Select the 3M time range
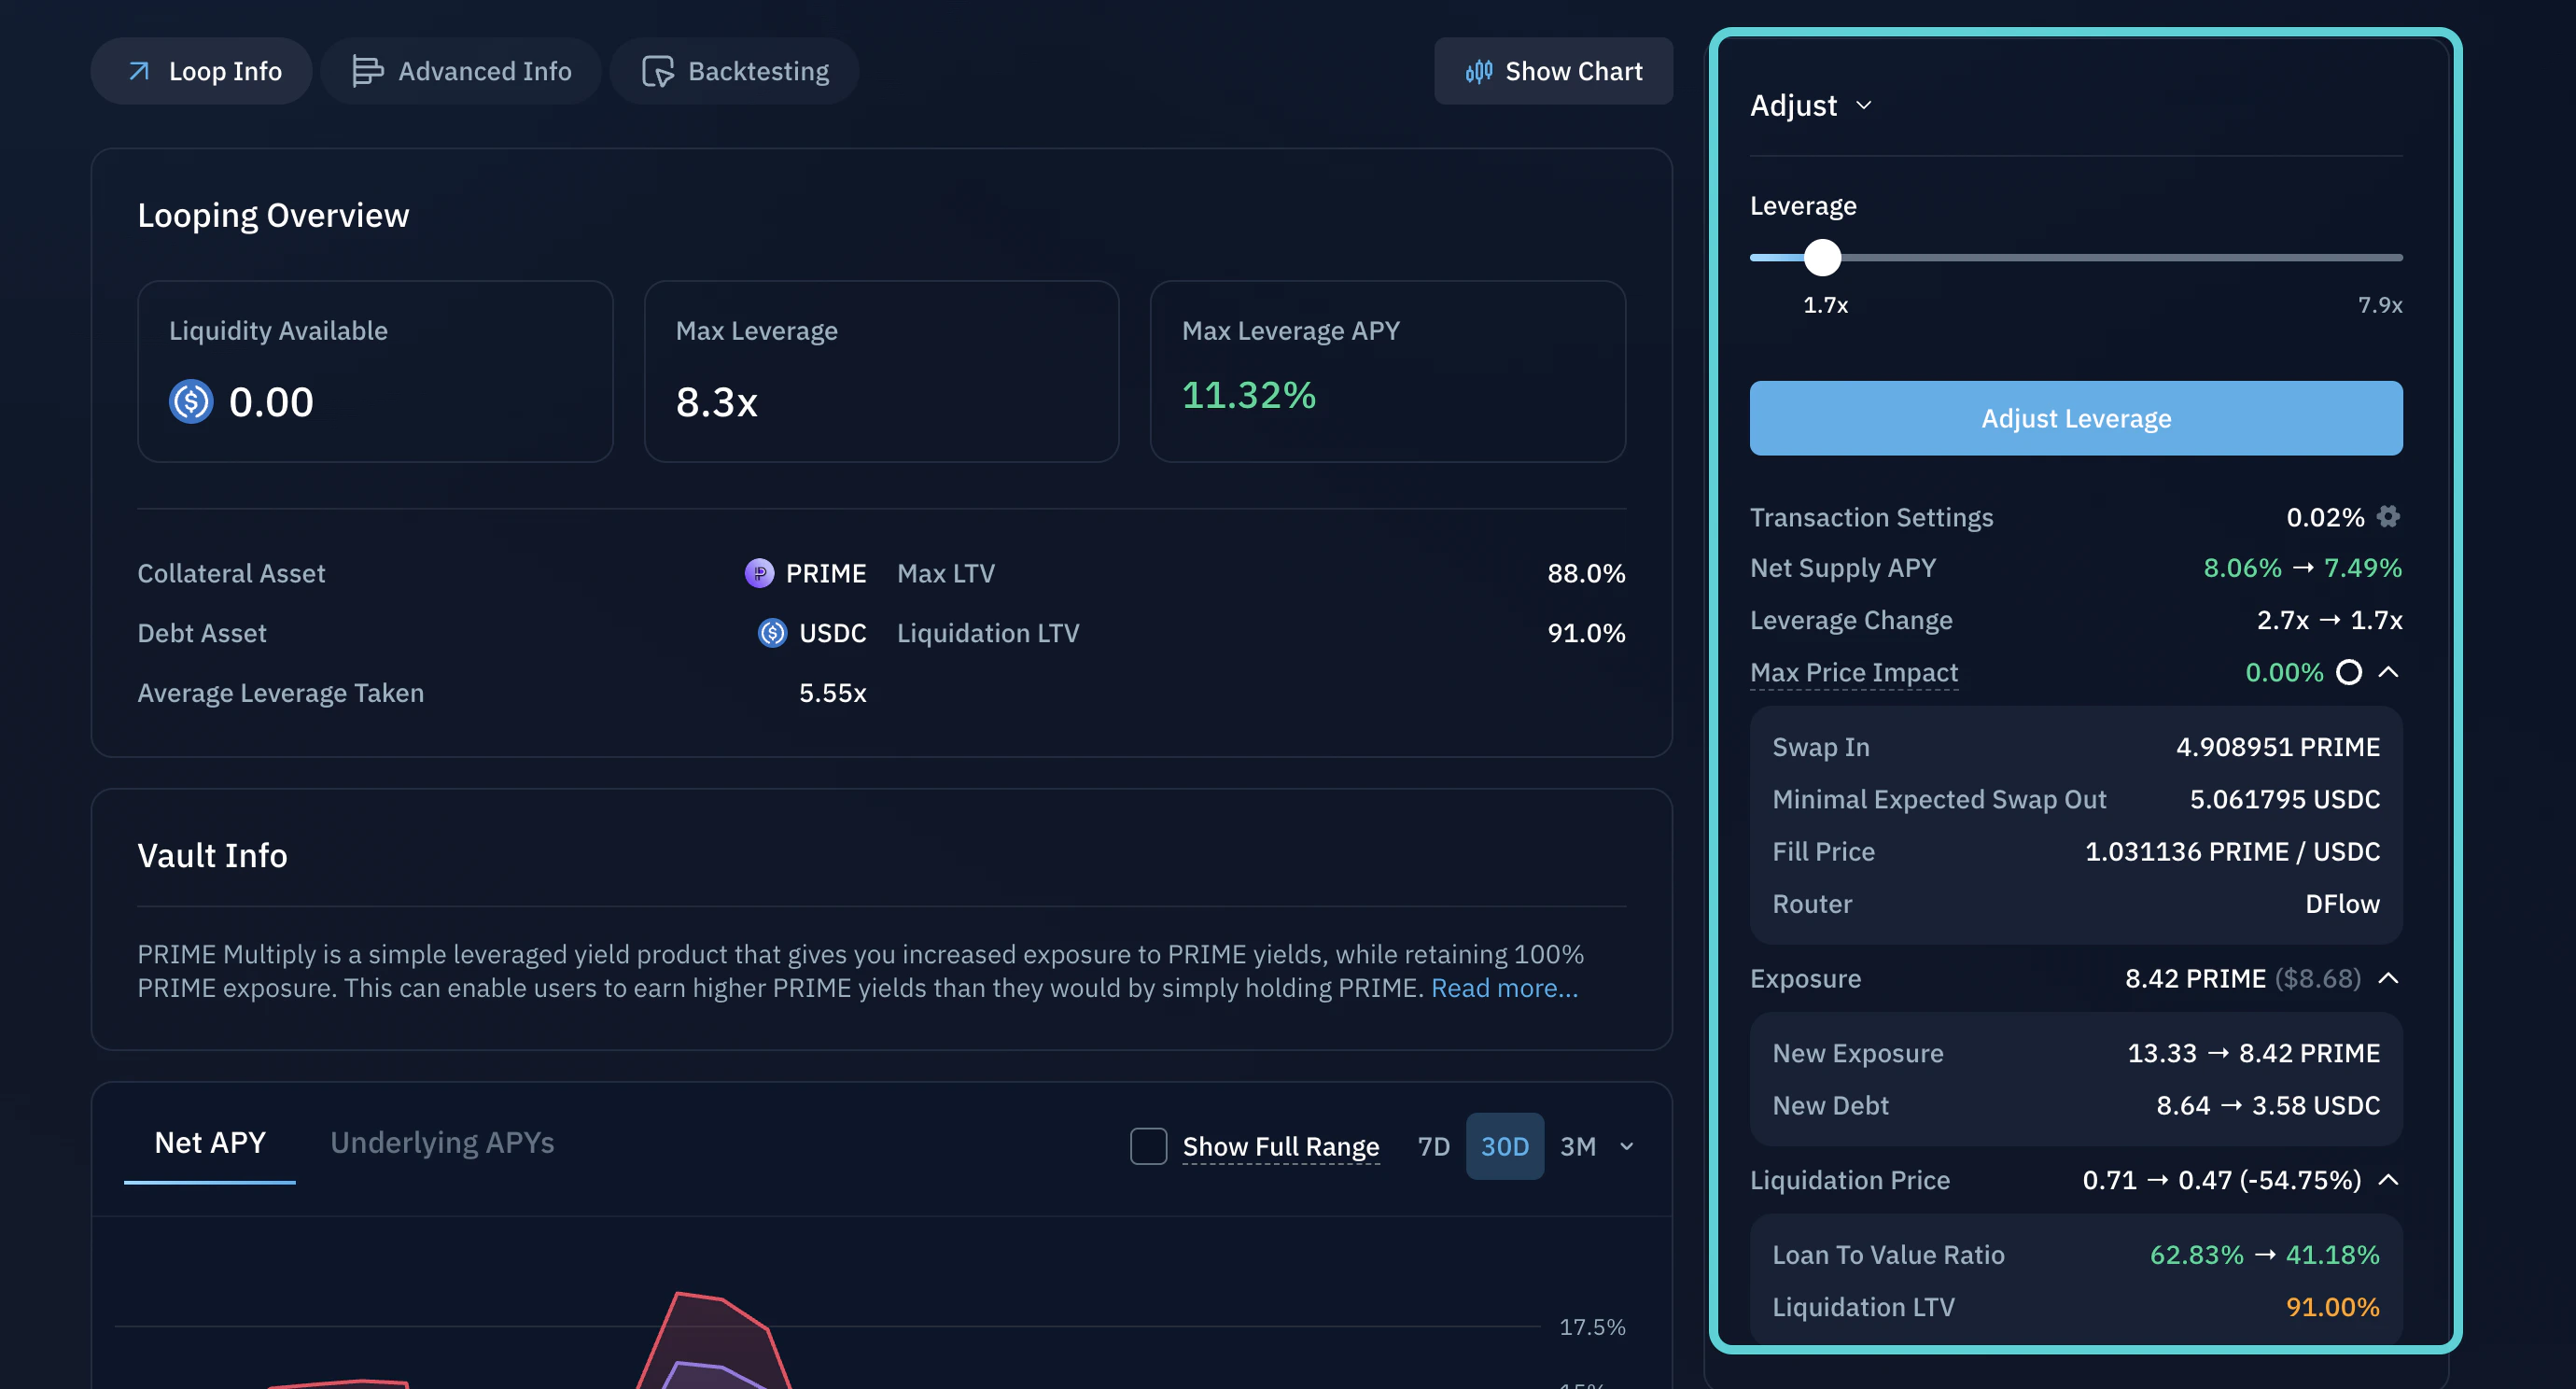Viewport: 2576px width, 1389px height. (x=1578, y=1146)
